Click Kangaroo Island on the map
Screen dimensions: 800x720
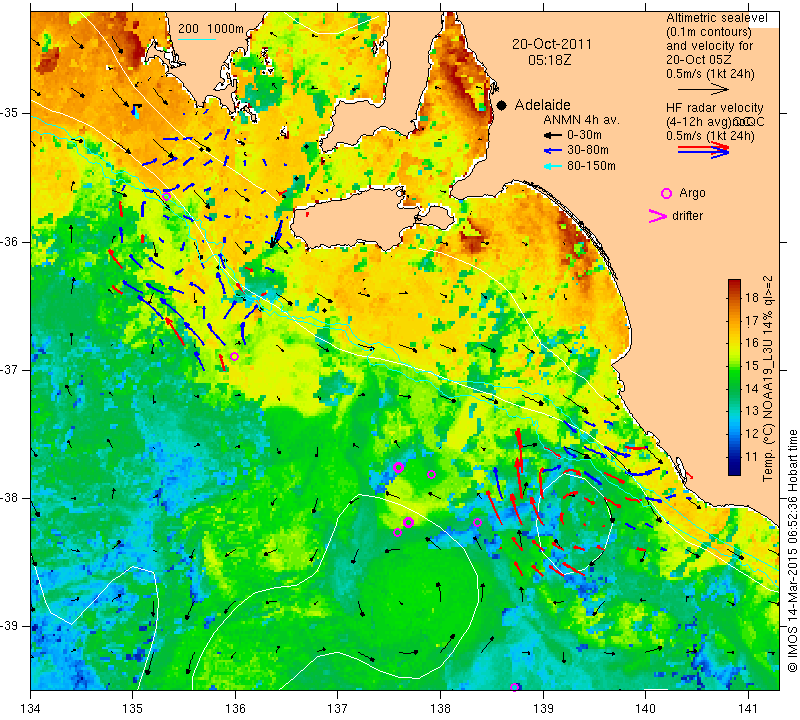(x=372, y=219)
